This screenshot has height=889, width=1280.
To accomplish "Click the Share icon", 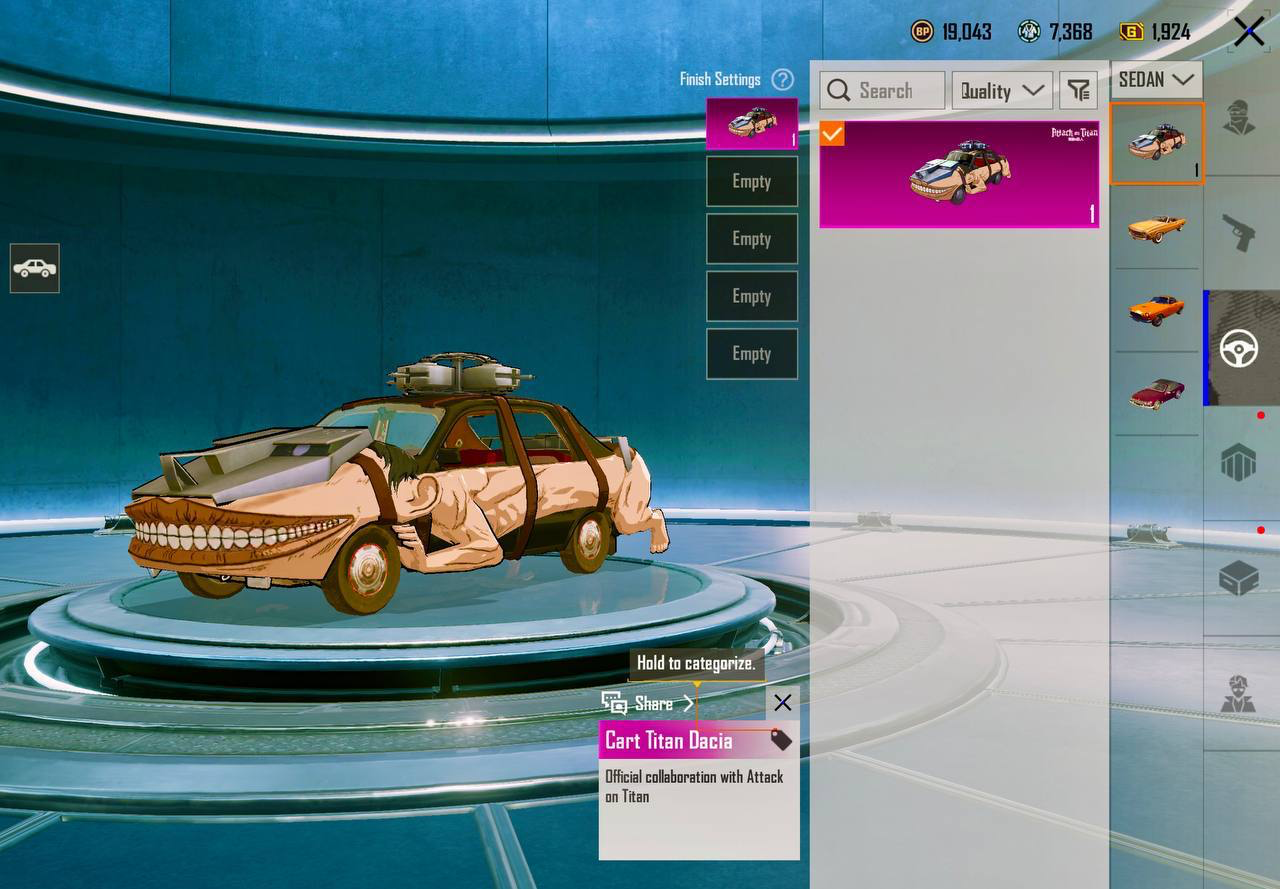I will [x=614, y=703].
